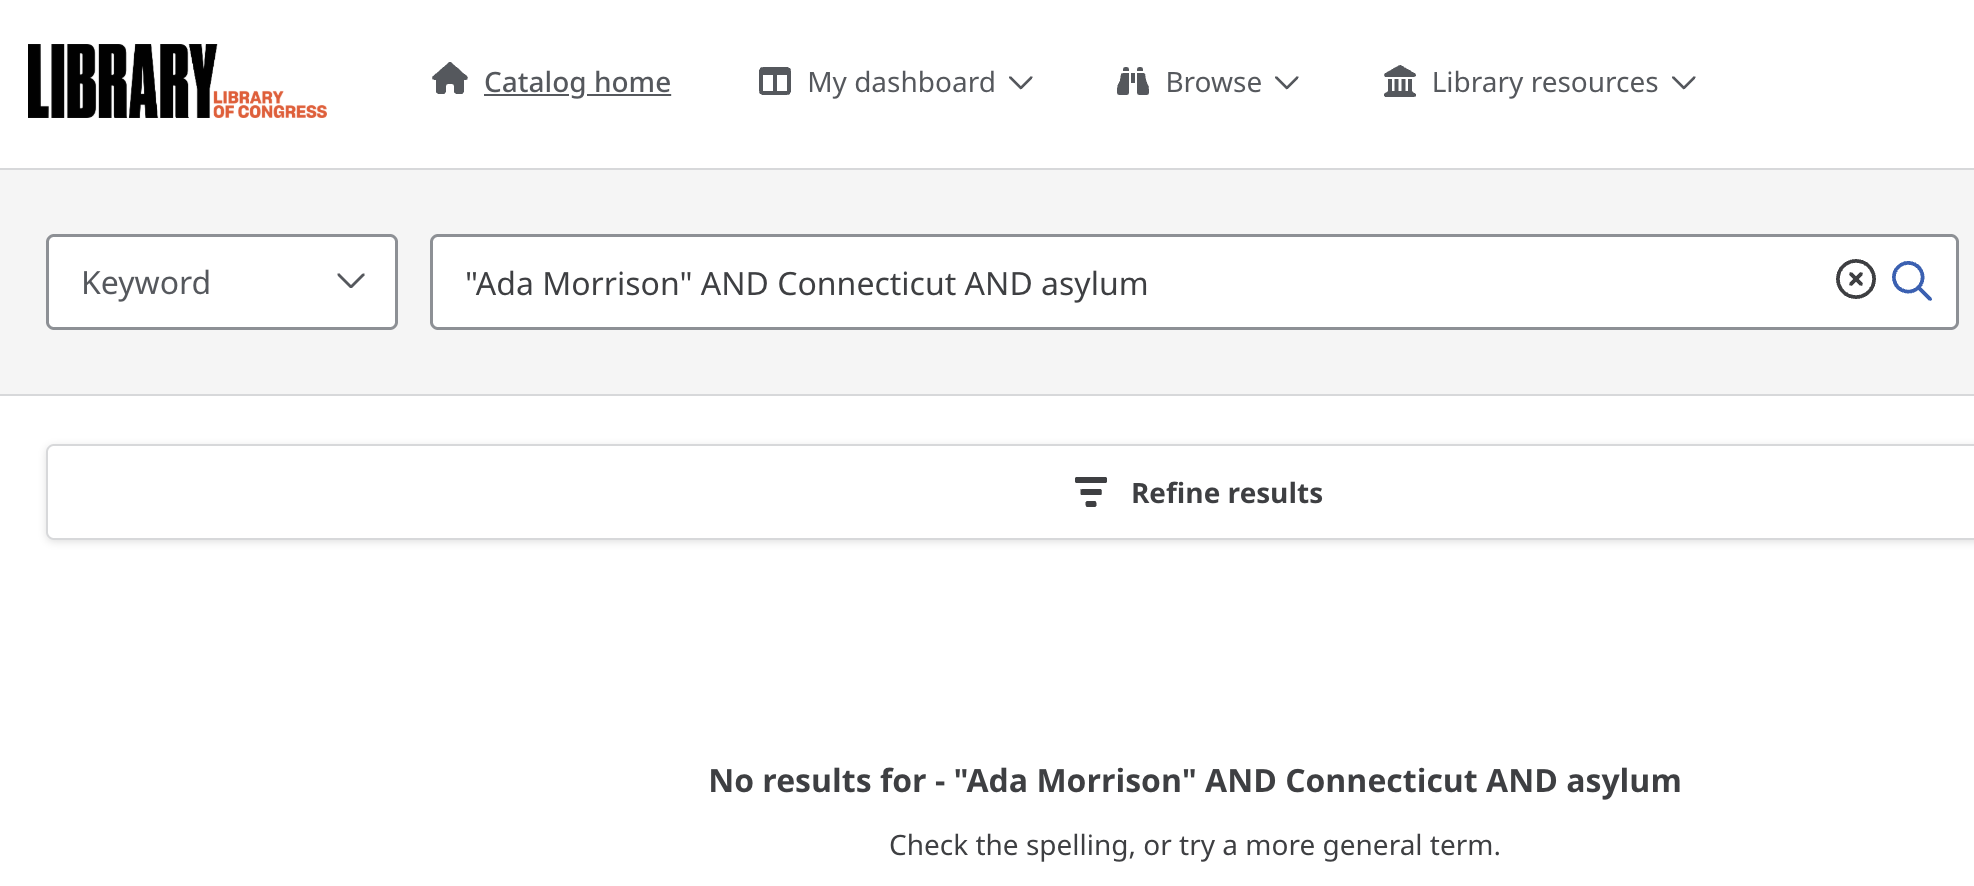This screenshot has height=886, width=1974.
Task: Click the dashboard panel icon
Action: (x=775, y=81)
